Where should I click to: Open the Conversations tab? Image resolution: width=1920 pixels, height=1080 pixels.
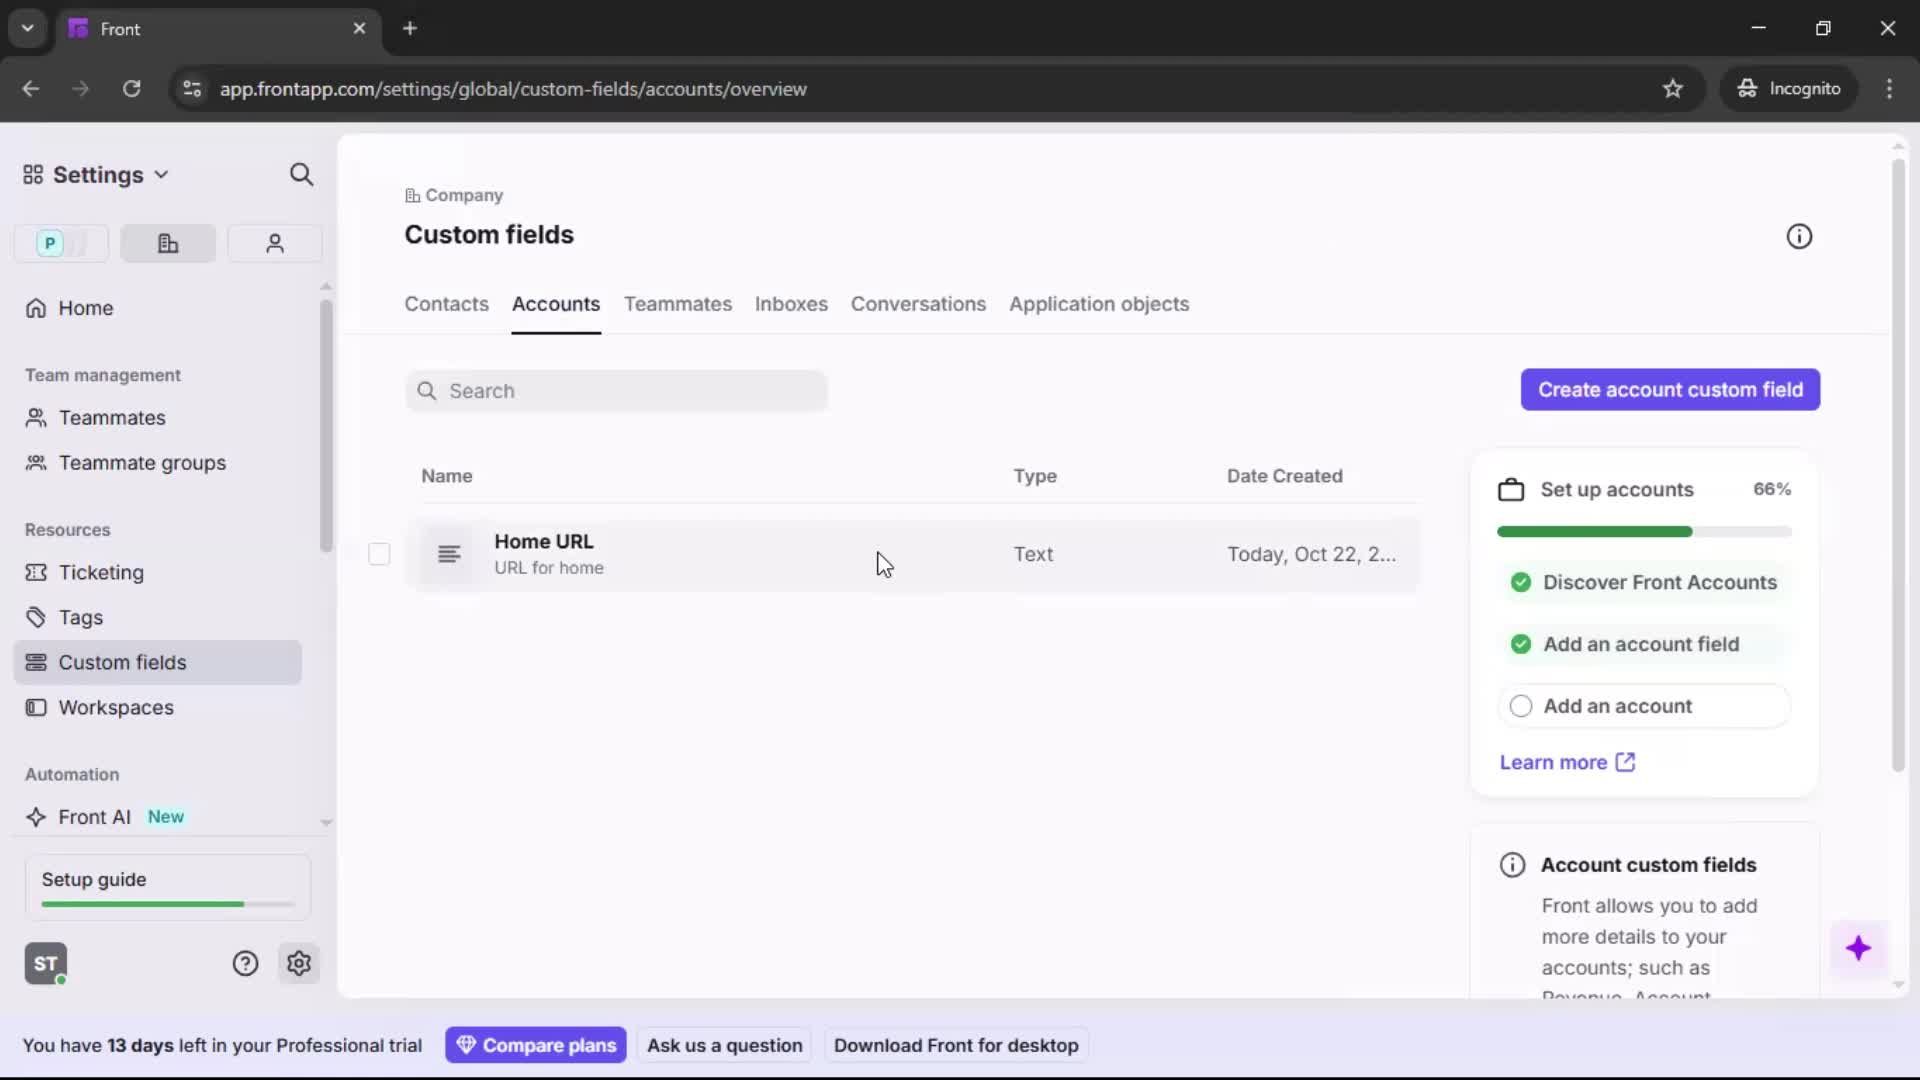918,305
